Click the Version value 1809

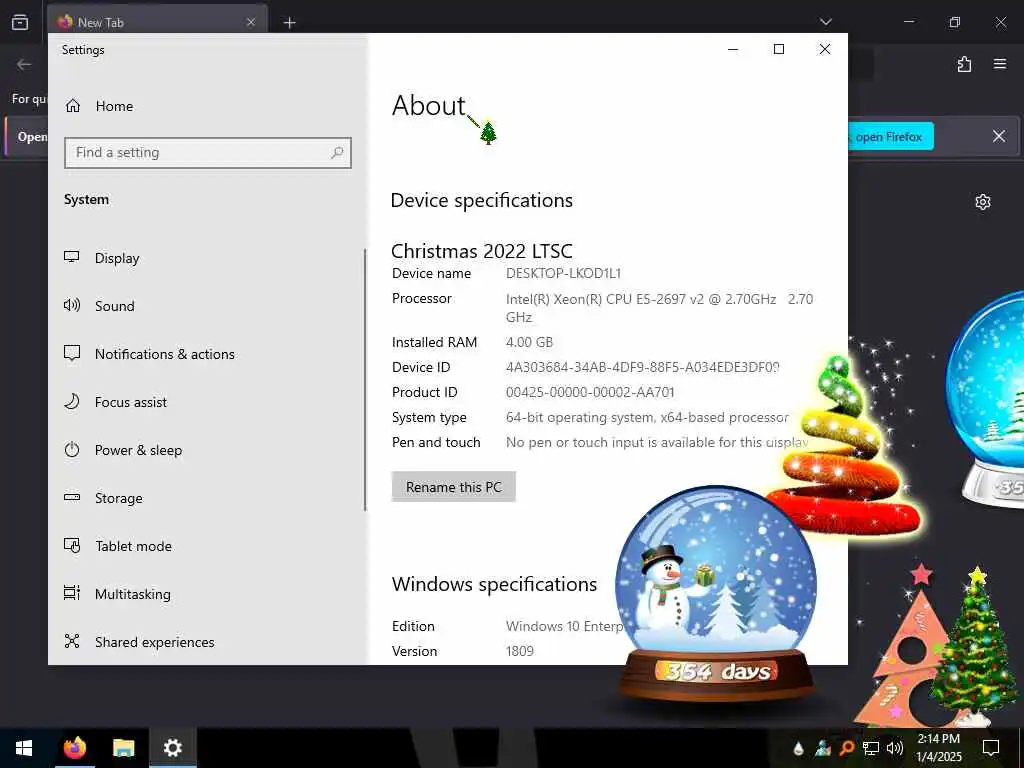[519, 651]
